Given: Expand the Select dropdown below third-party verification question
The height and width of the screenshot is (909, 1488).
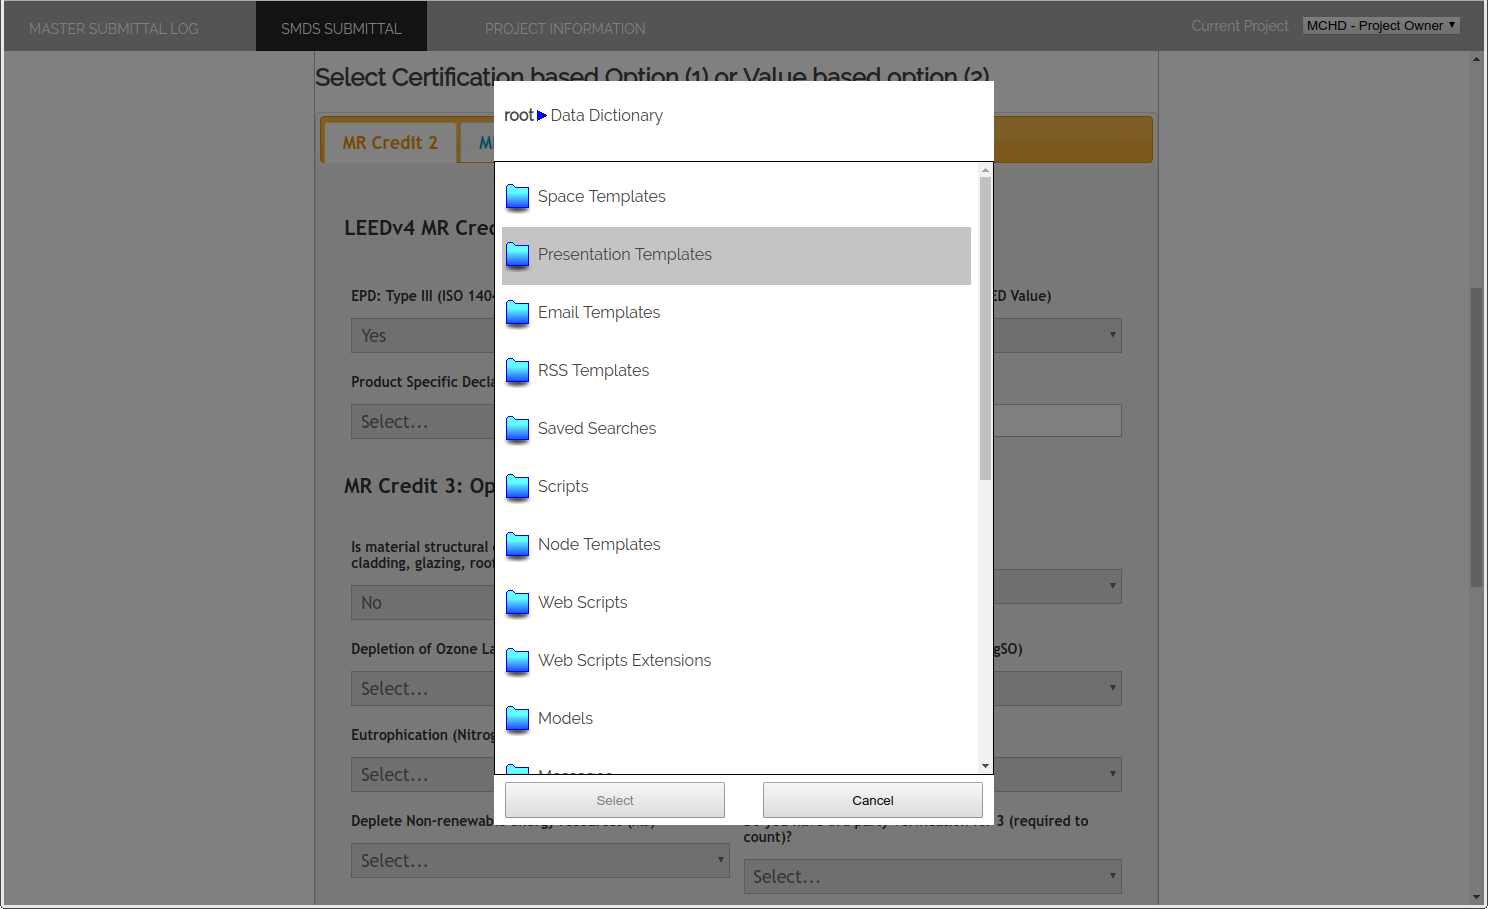Looking at the screenshot, I should click(932, 876).
